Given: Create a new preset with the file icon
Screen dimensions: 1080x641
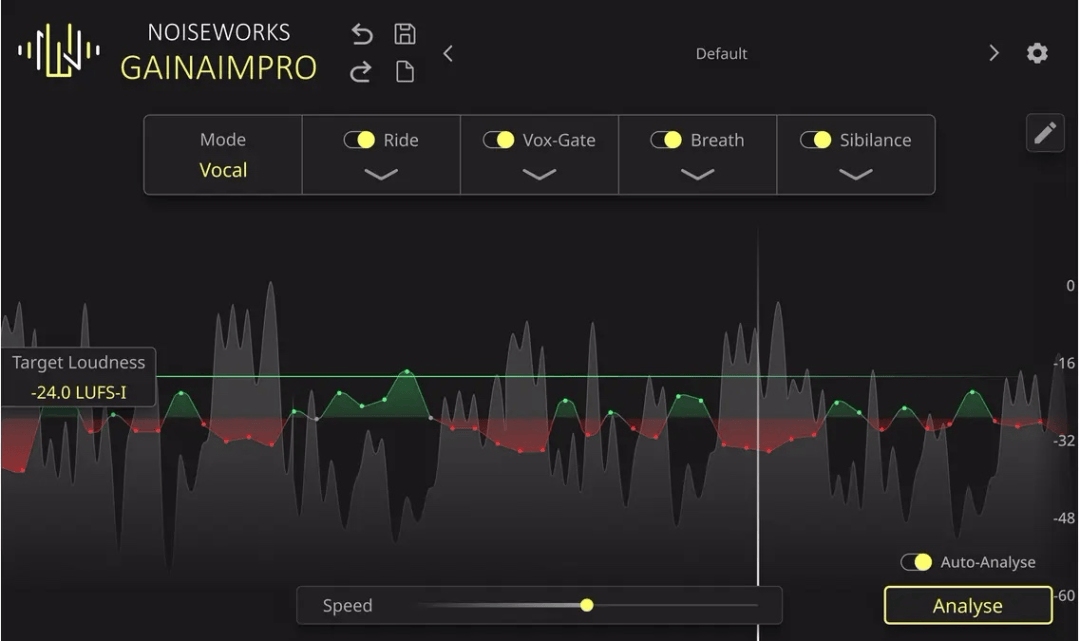Looking at the screenshot, I should point(404,73).
